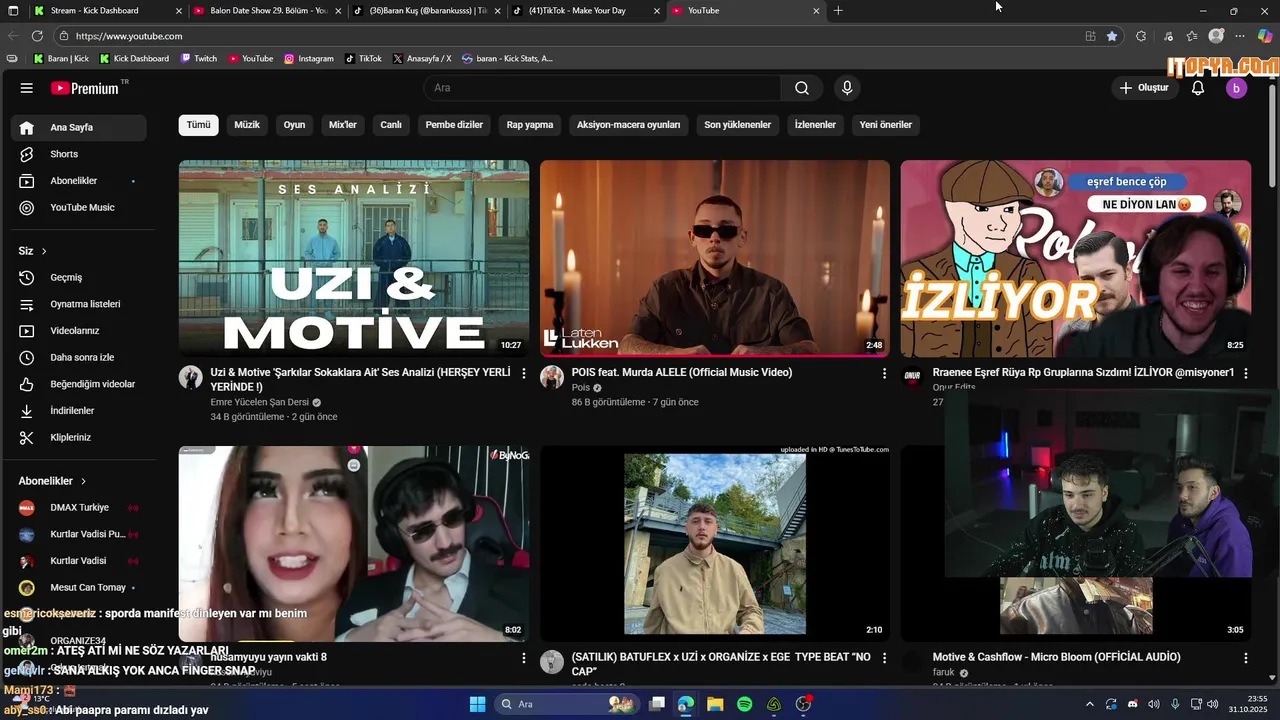Open Beğendiğim videolar list
The height and width of the screenshot is (720, 1280).
(x=79, y=384)
